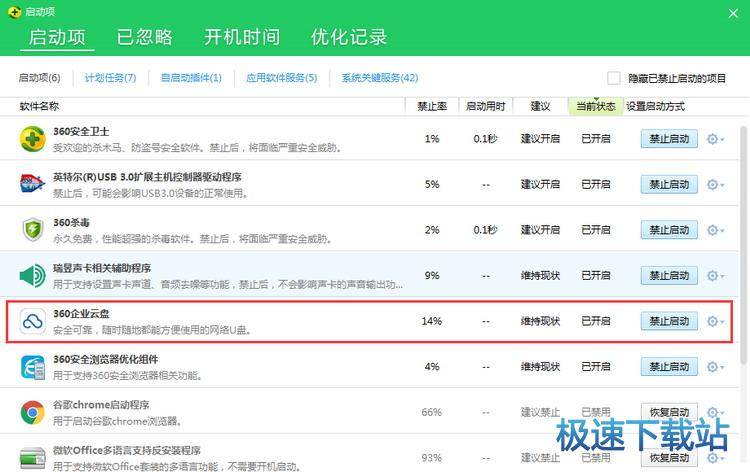The height and width of the screenshot is (472, 750).
Task: Select the 自启动插件(1) sub-tab
Action: point(191,77)
